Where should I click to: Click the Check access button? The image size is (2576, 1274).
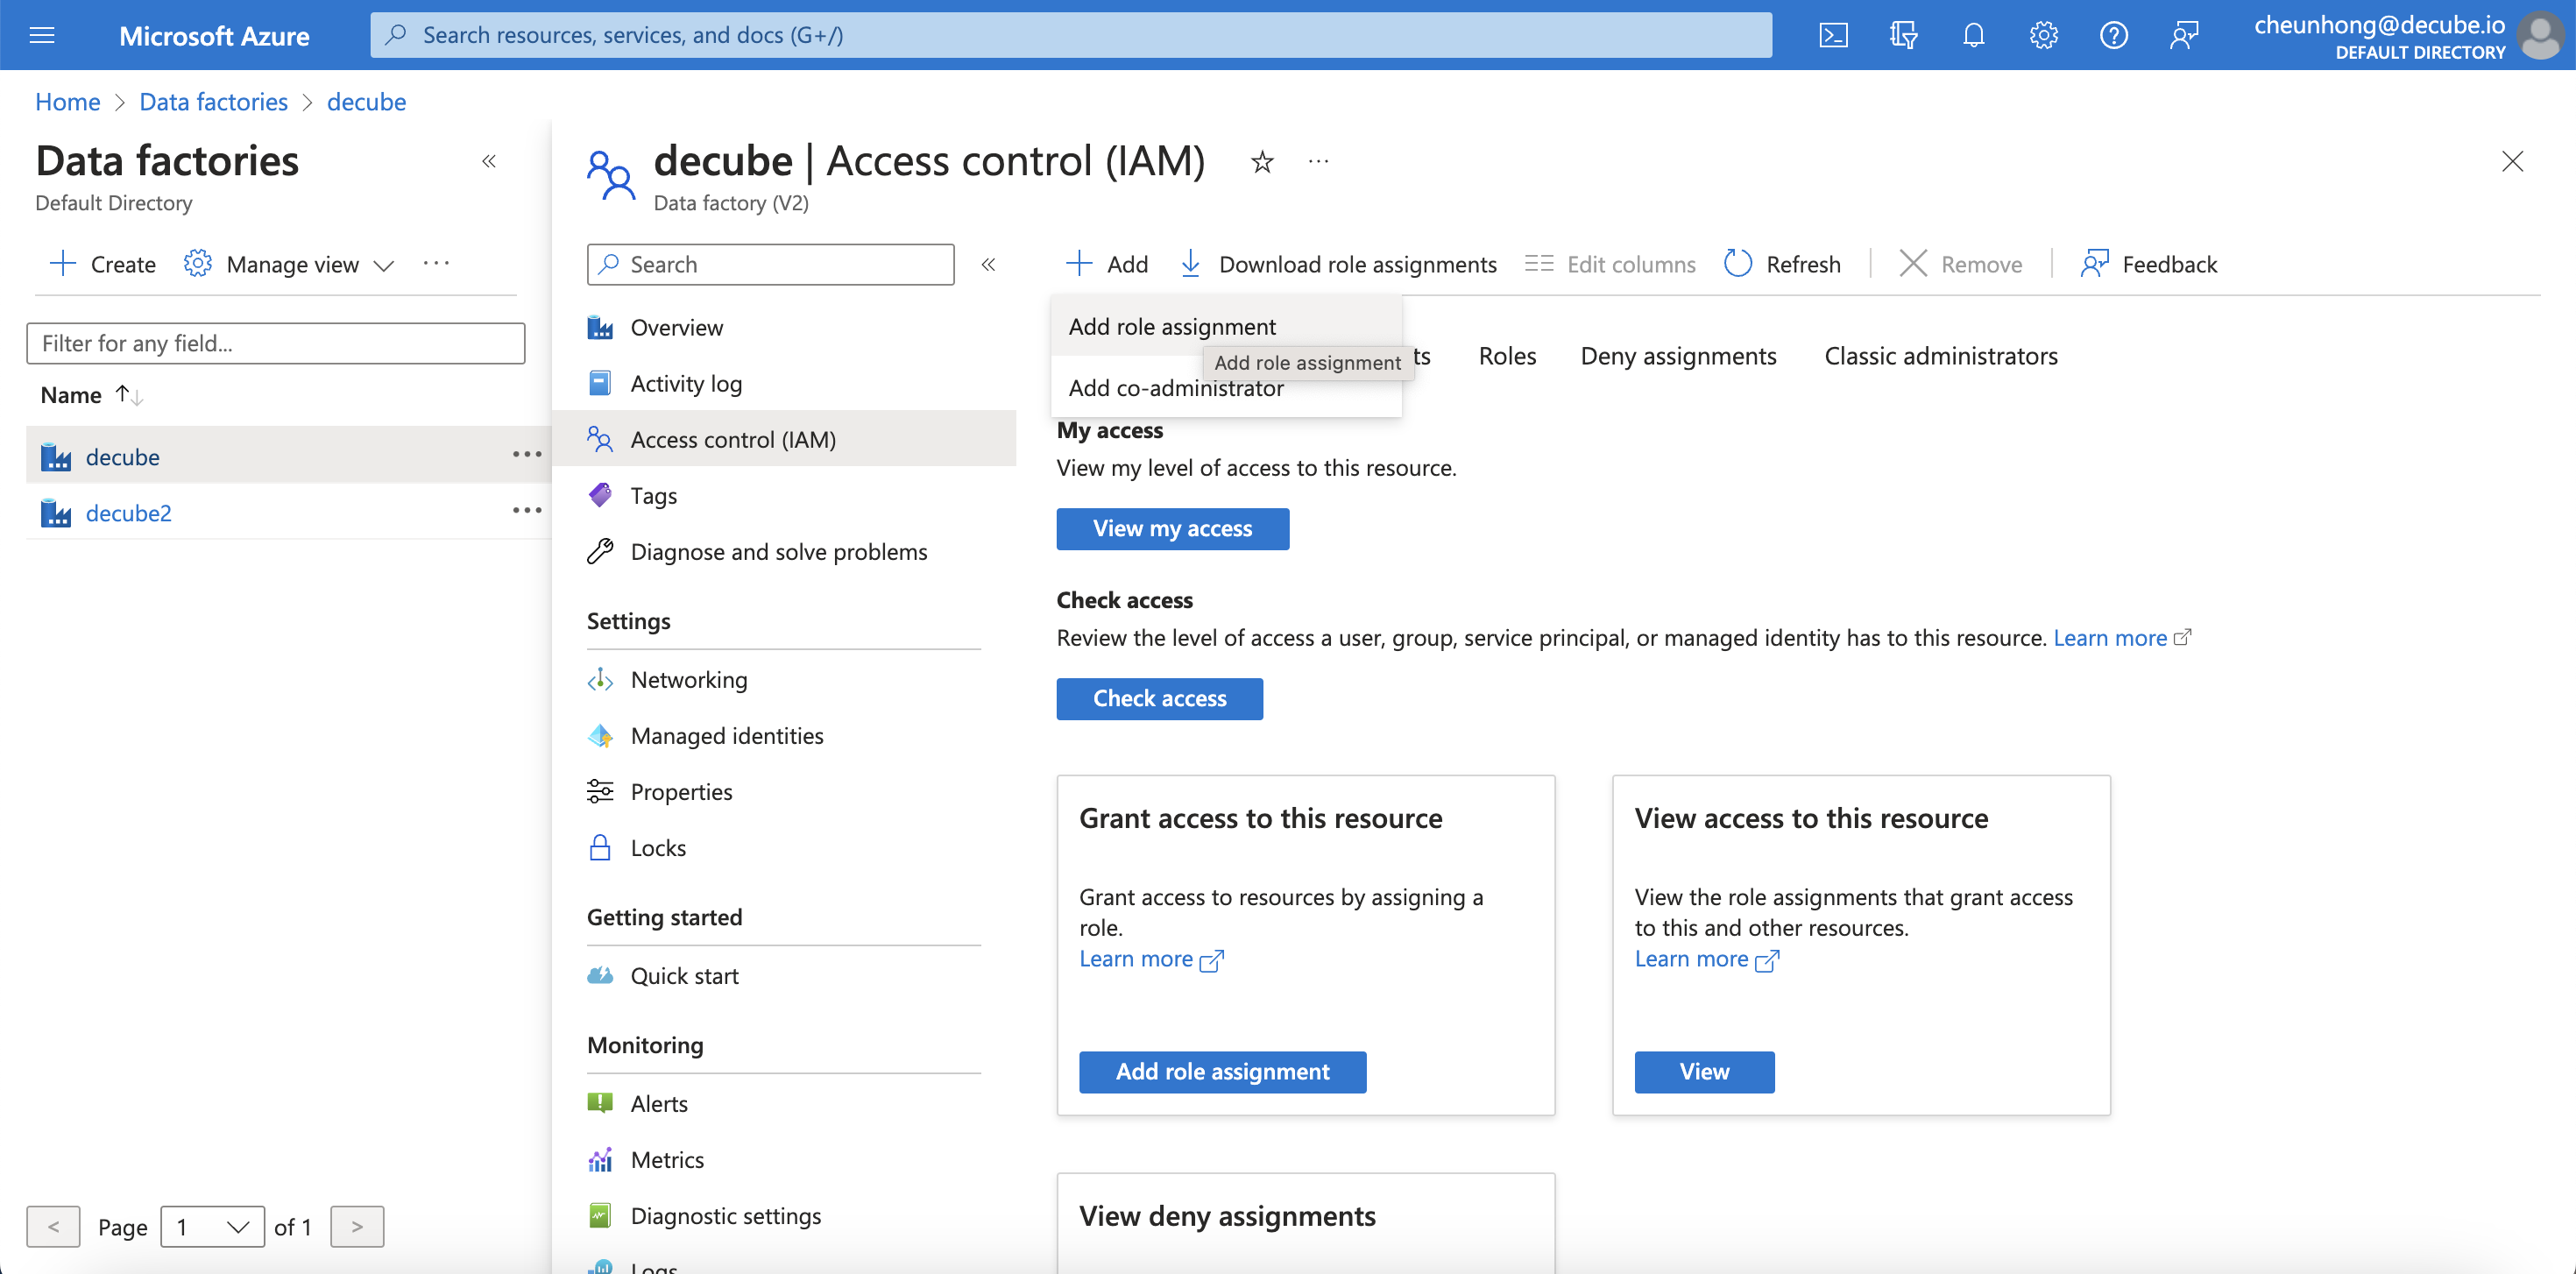click(1159, 698)
